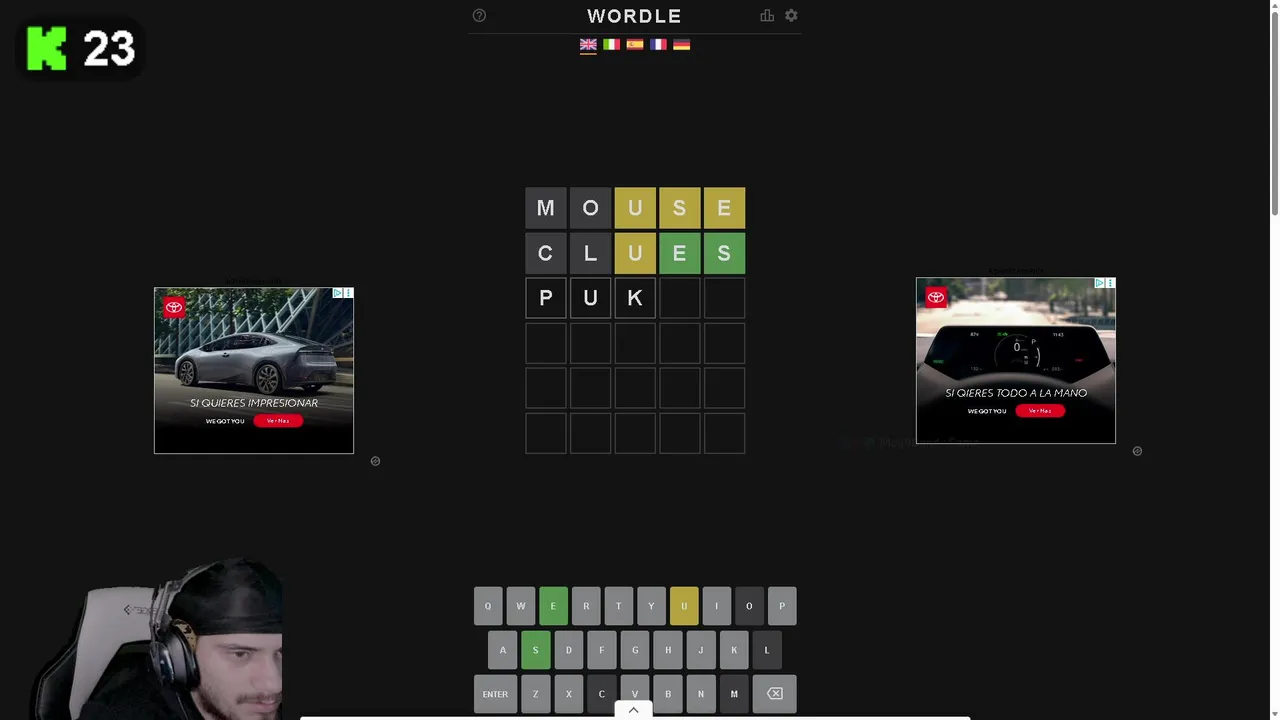Click the N key
Viewport: 1280px width, 720px height.
(700, 693)
